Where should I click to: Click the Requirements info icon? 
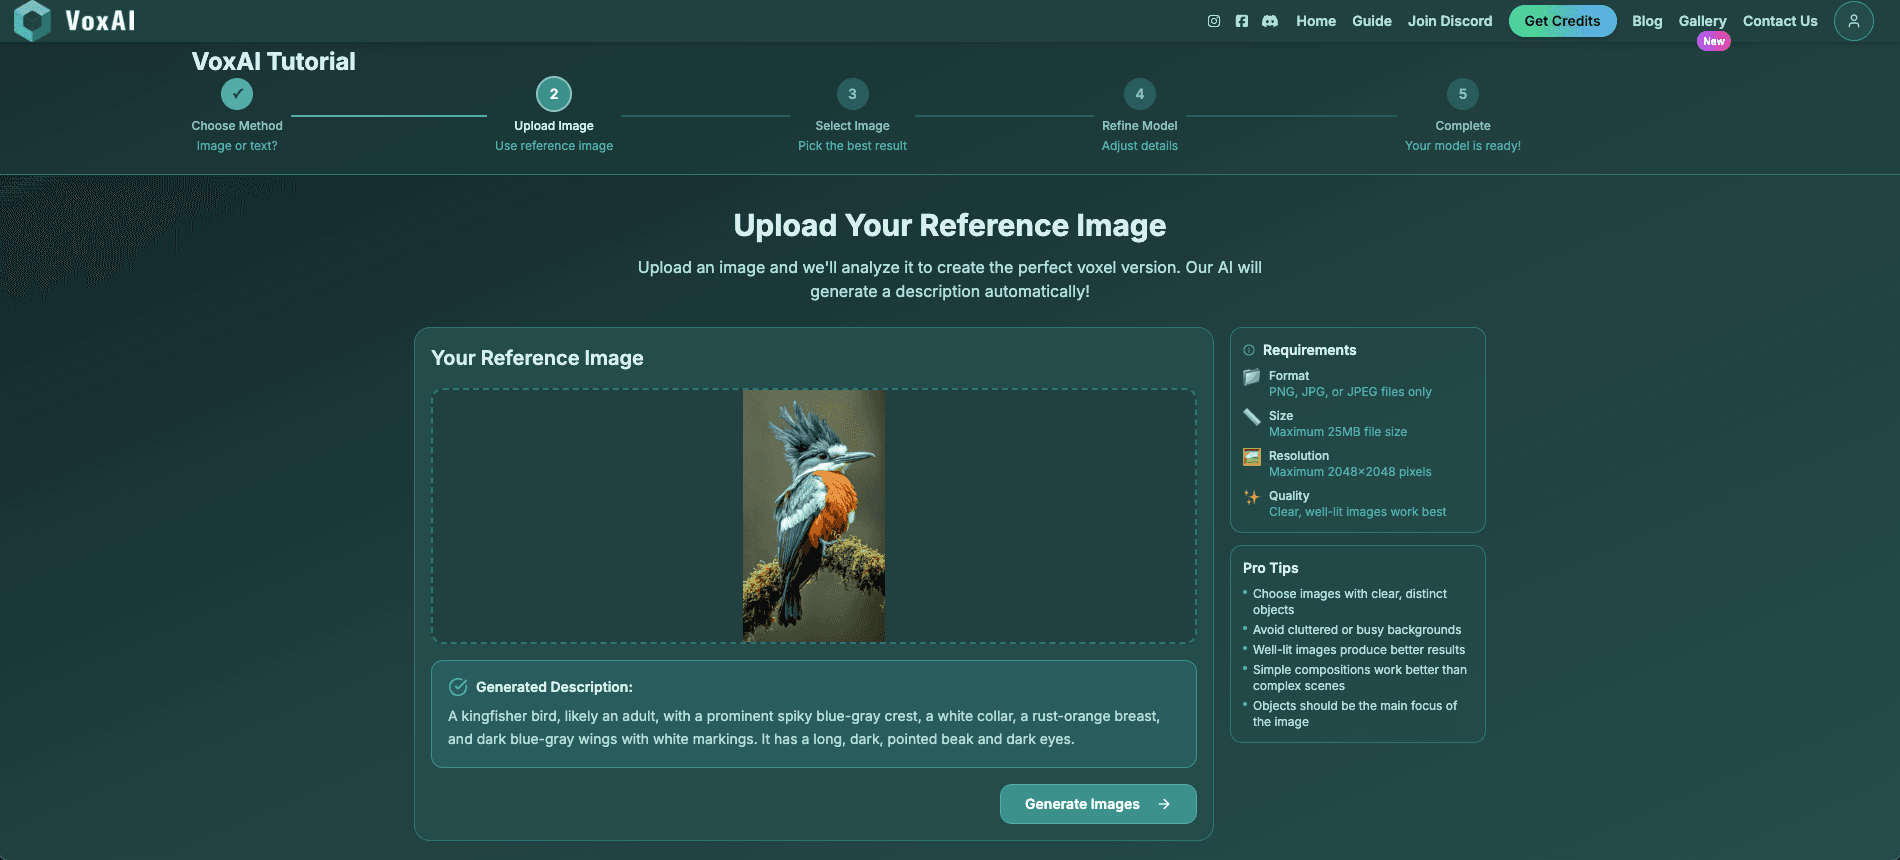pyautogui.click(x=1249, y=350)
